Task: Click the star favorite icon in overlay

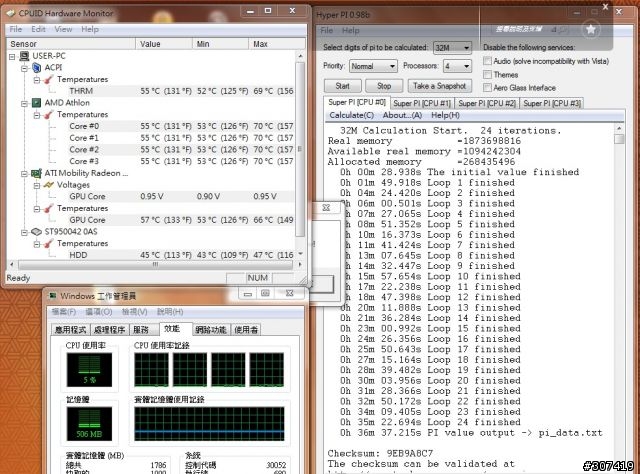Action: pos(591,29)
